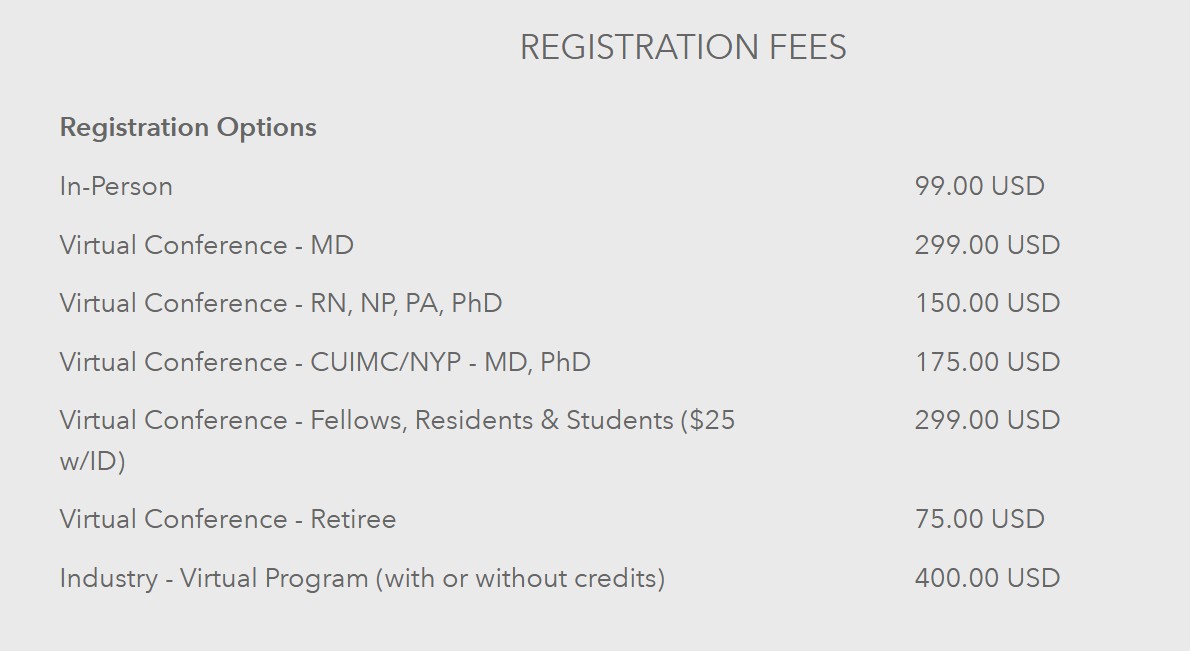1190x651 pixels.
Task: Pick Virtual Conference - RN, NP, PA, PhD
Action: click(x=280, y=304)
